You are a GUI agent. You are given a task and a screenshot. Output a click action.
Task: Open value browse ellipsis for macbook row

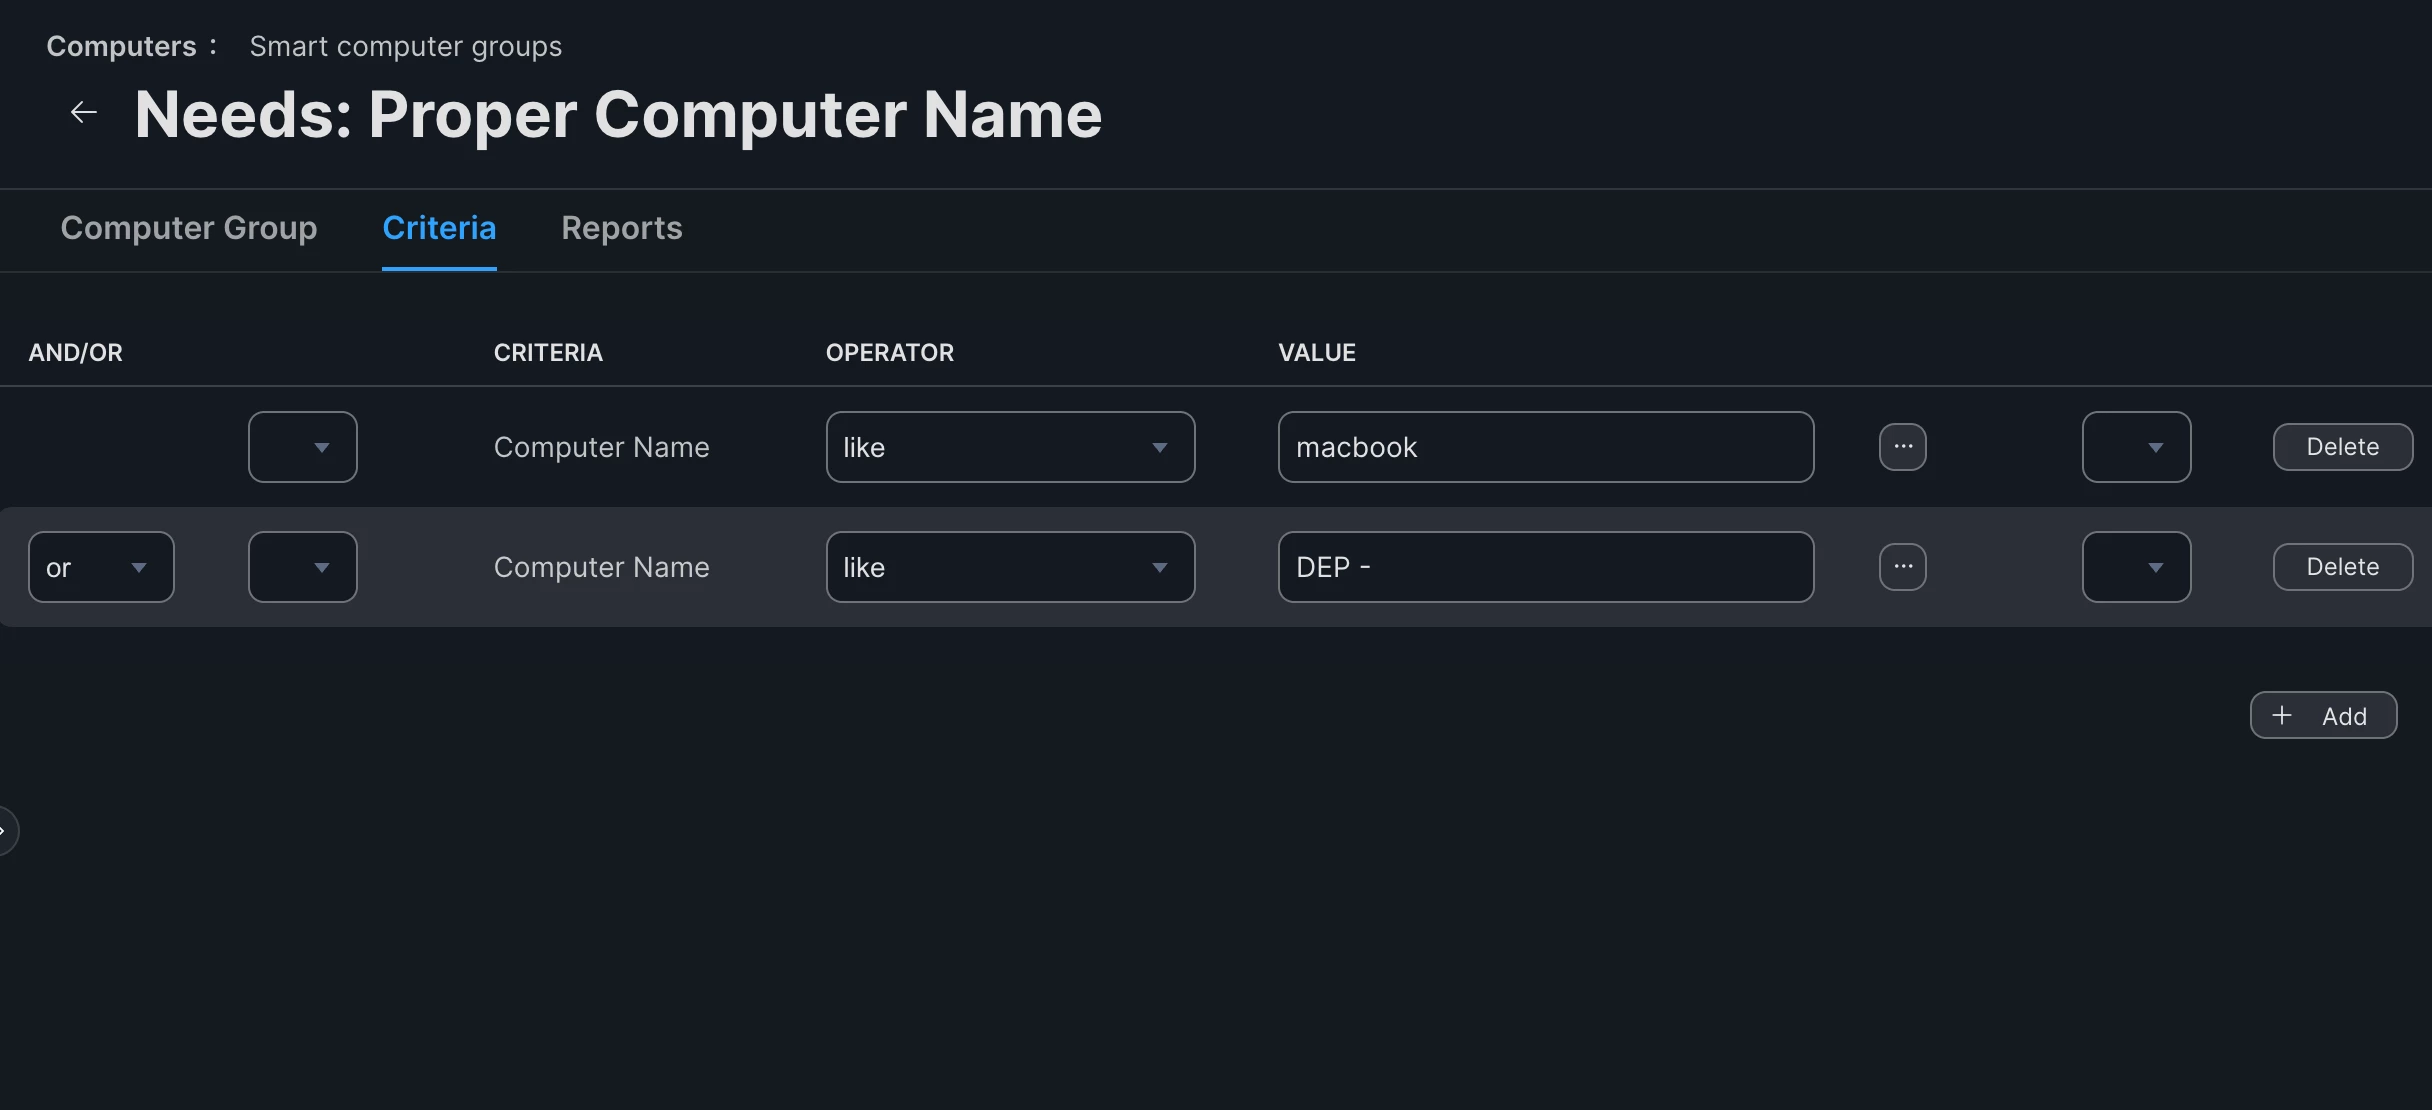pos(1902,447)
